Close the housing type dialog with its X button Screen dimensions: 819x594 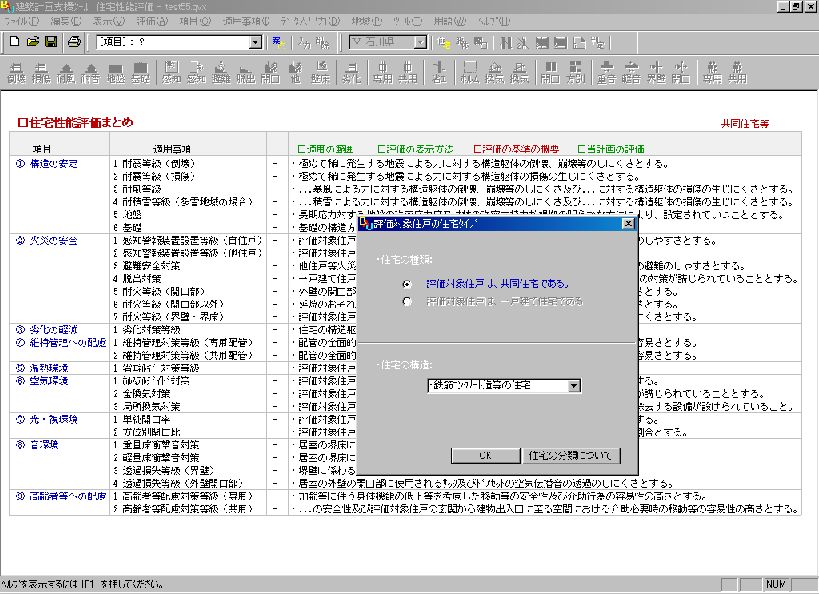pos(628,224)
